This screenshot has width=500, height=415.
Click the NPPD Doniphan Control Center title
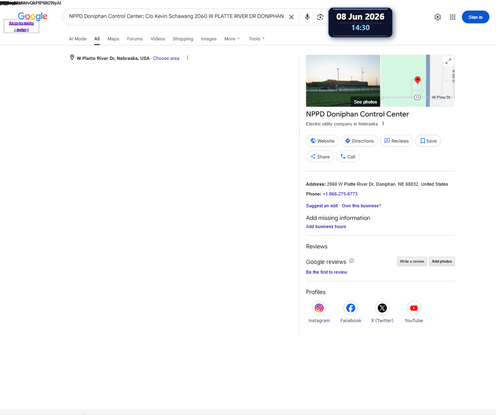coord(357,114)
